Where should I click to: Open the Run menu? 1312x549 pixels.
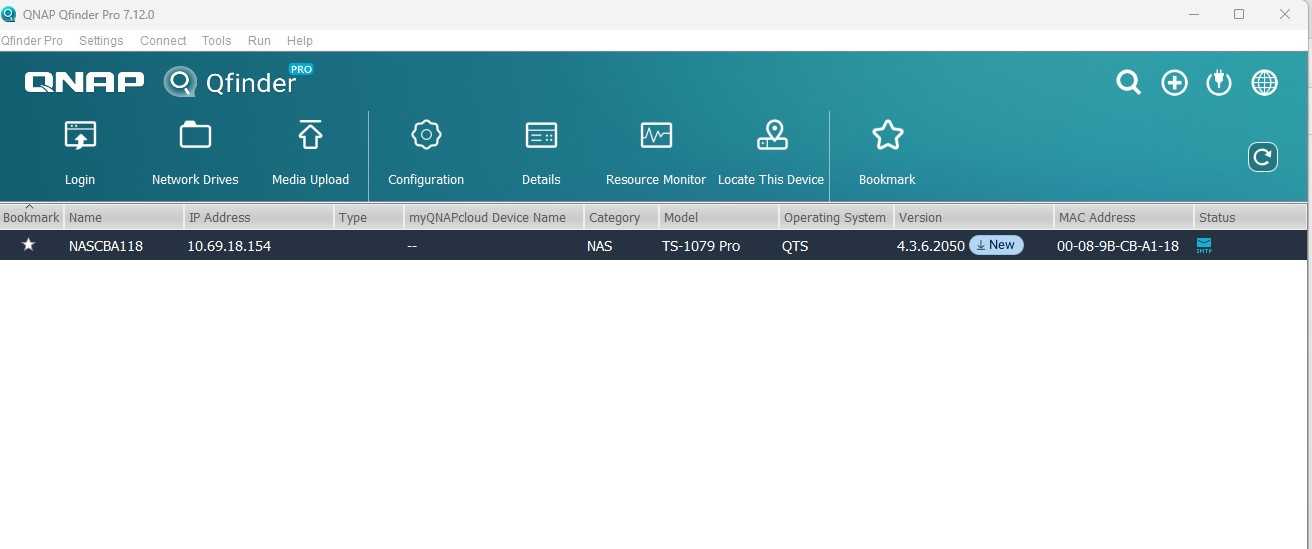point(259,41)
